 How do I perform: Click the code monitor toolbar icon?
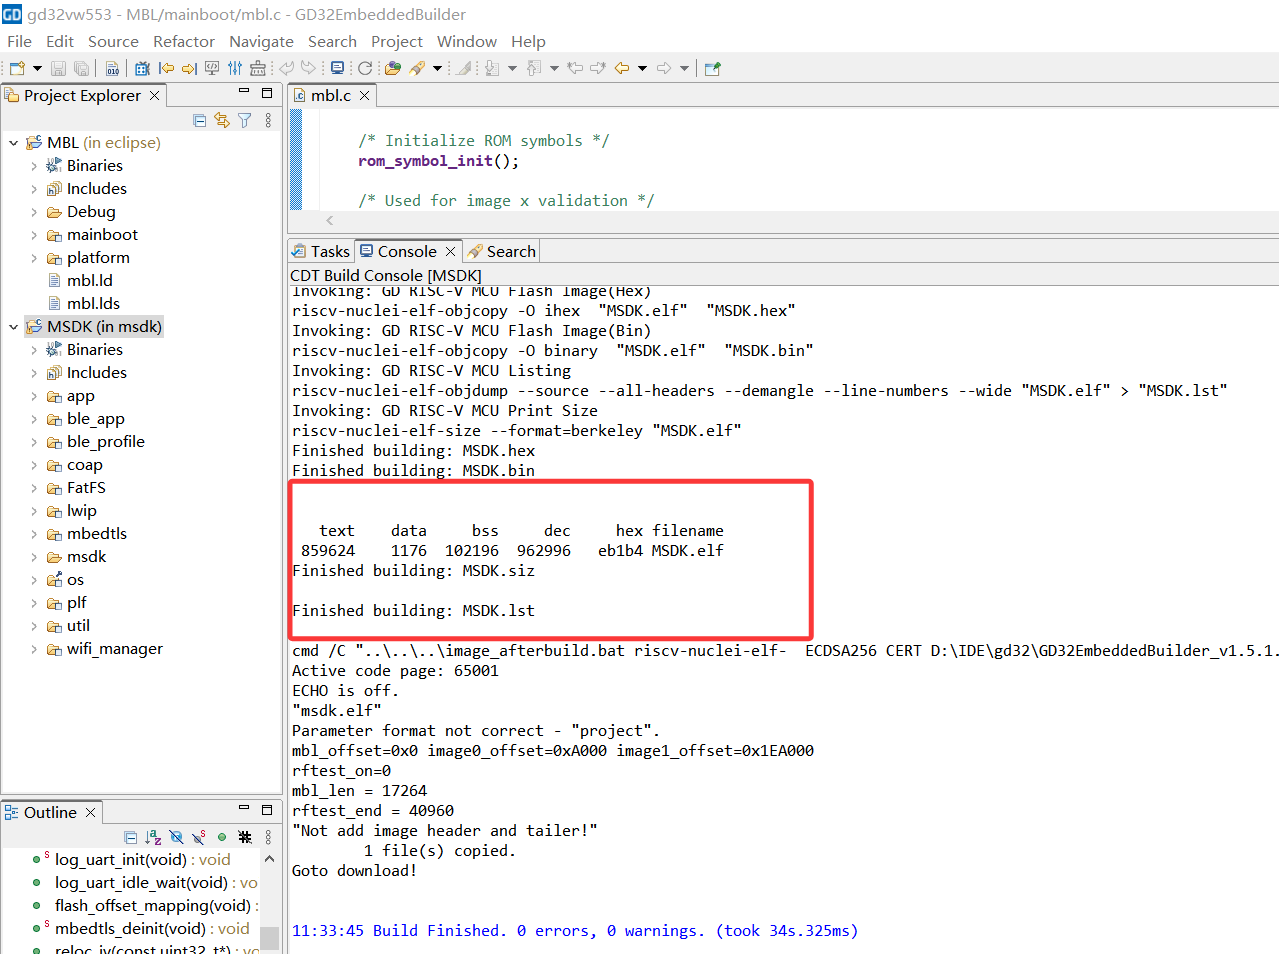(212, 68)
